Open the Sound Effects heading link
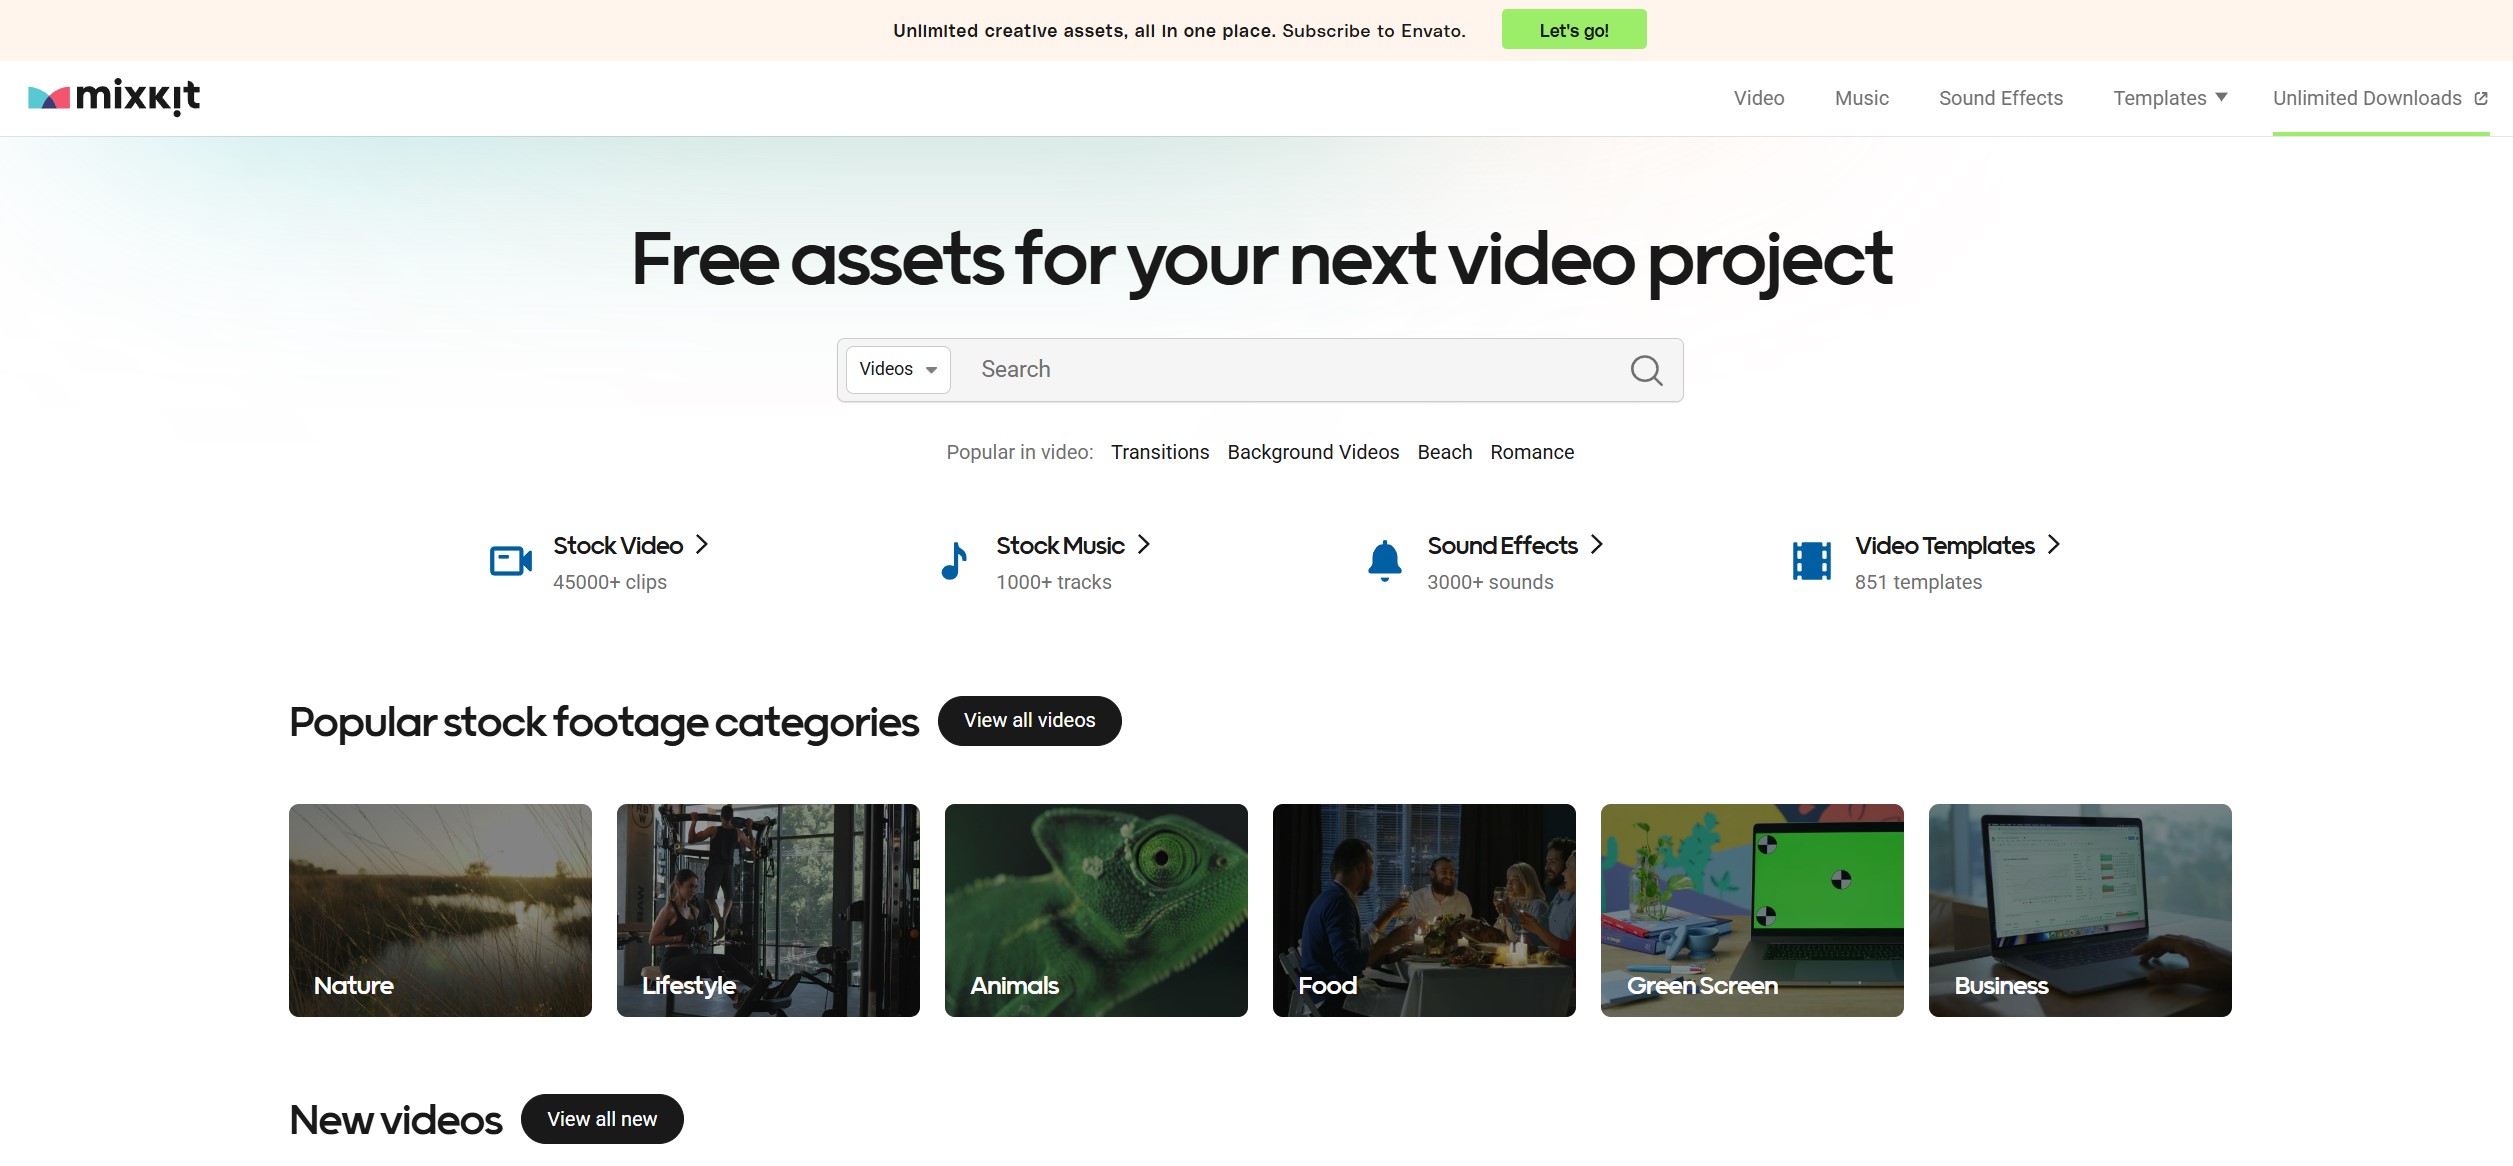The width and height of the screenshot is (2513, 1166). click(x=1502, y=545)
